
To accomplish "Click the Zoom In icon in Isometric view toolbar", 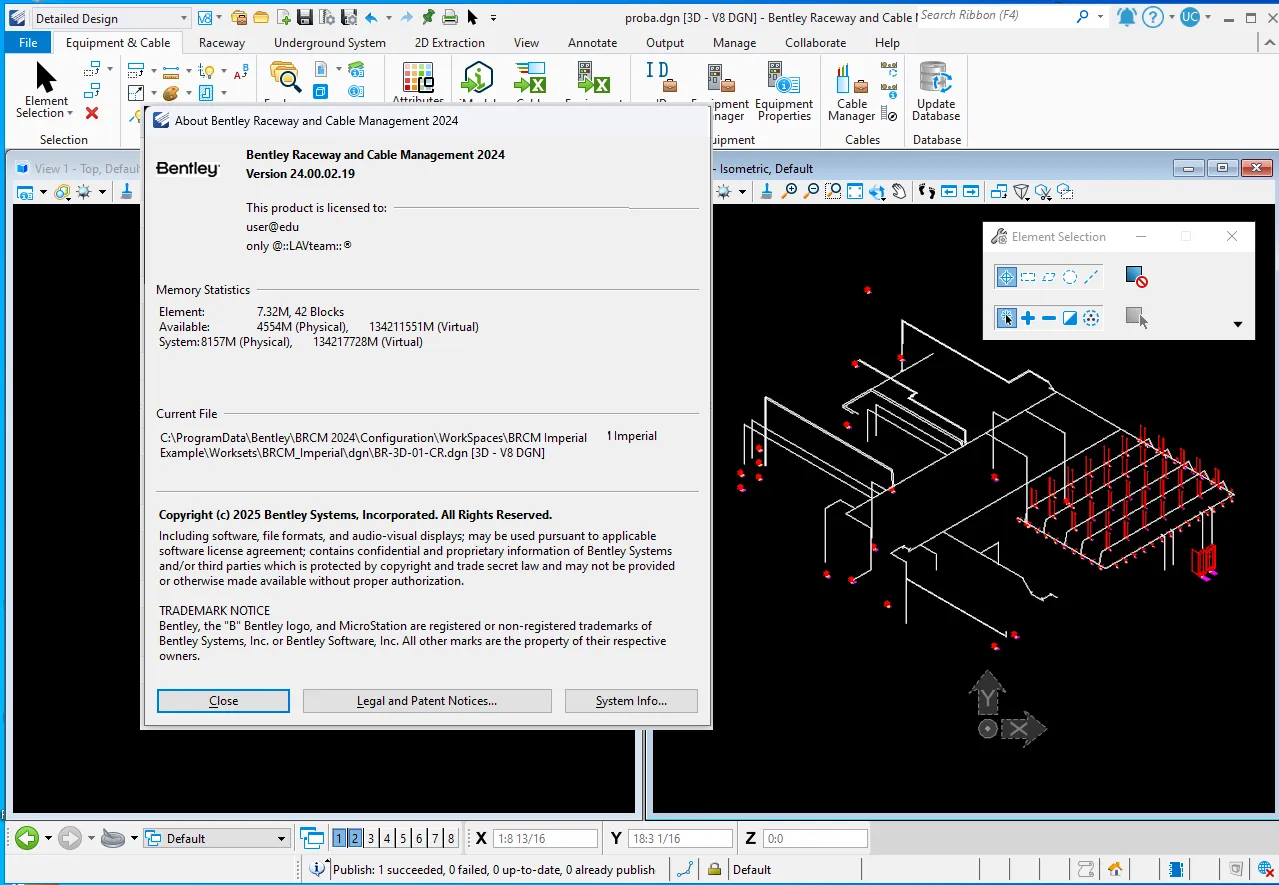I will click(x=791, y=191).
